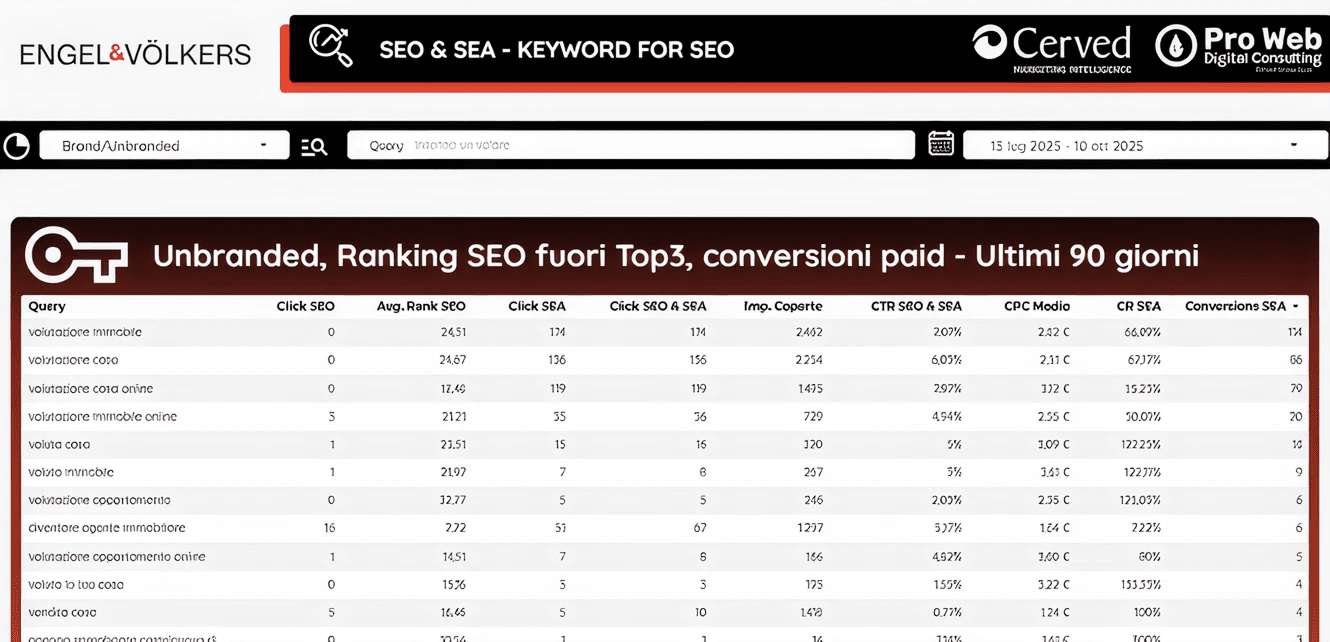Click the pie chart icon beside Brand/Unbranded
Viewport: 1330px width, 642px height.
pyautogui.click(x=17, y=146)
